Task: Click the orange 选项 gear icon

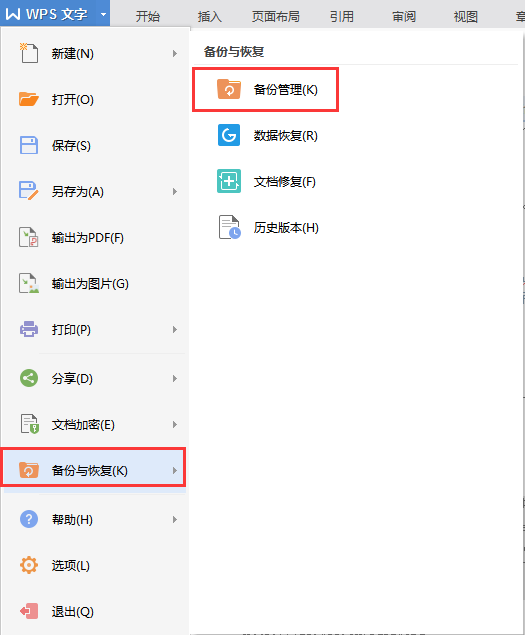Action: coord(29,565)
